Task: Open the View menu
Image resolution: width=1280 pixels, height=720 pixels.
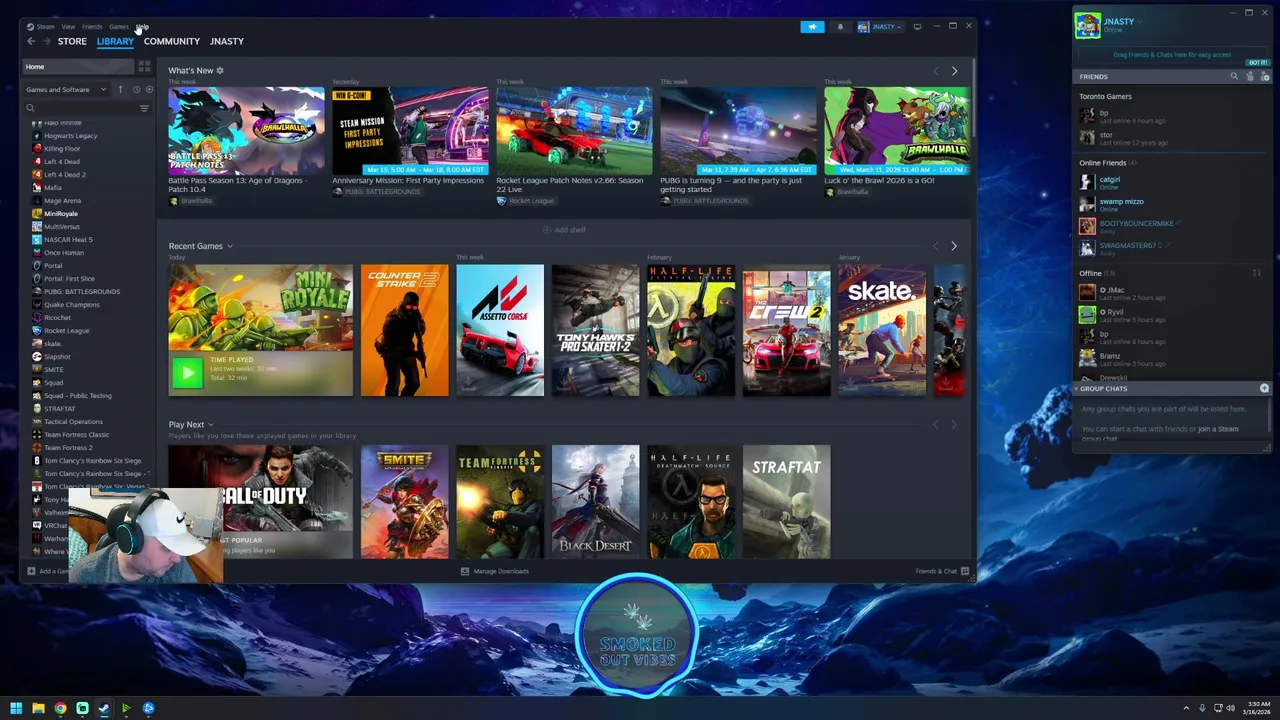Action: point(68,27)
